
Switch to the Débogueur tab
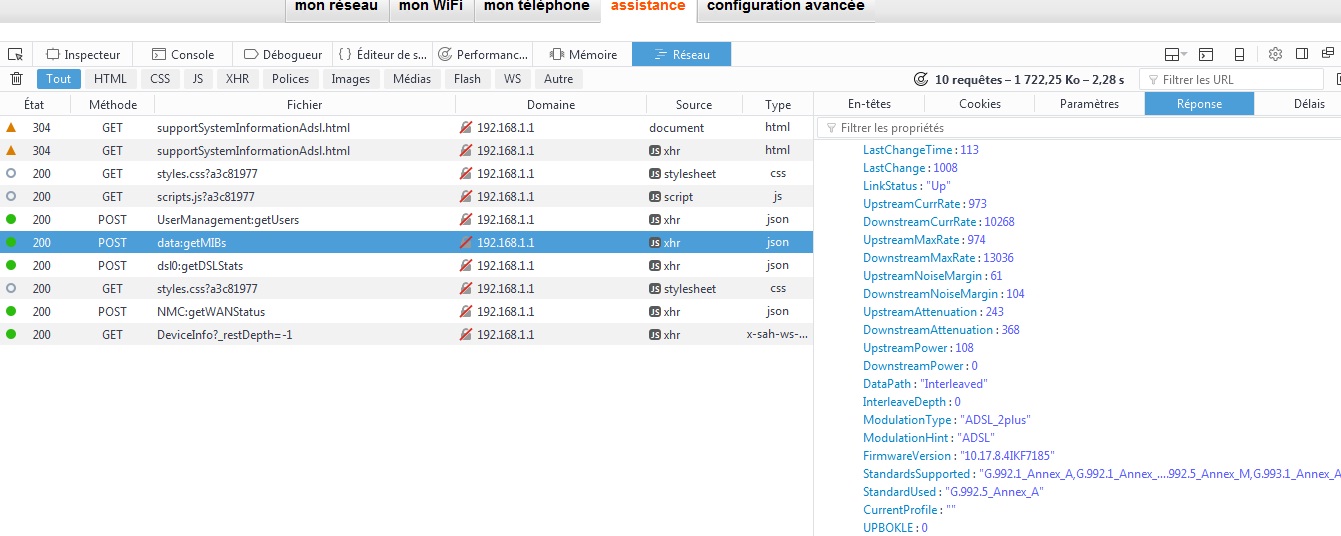282,55
